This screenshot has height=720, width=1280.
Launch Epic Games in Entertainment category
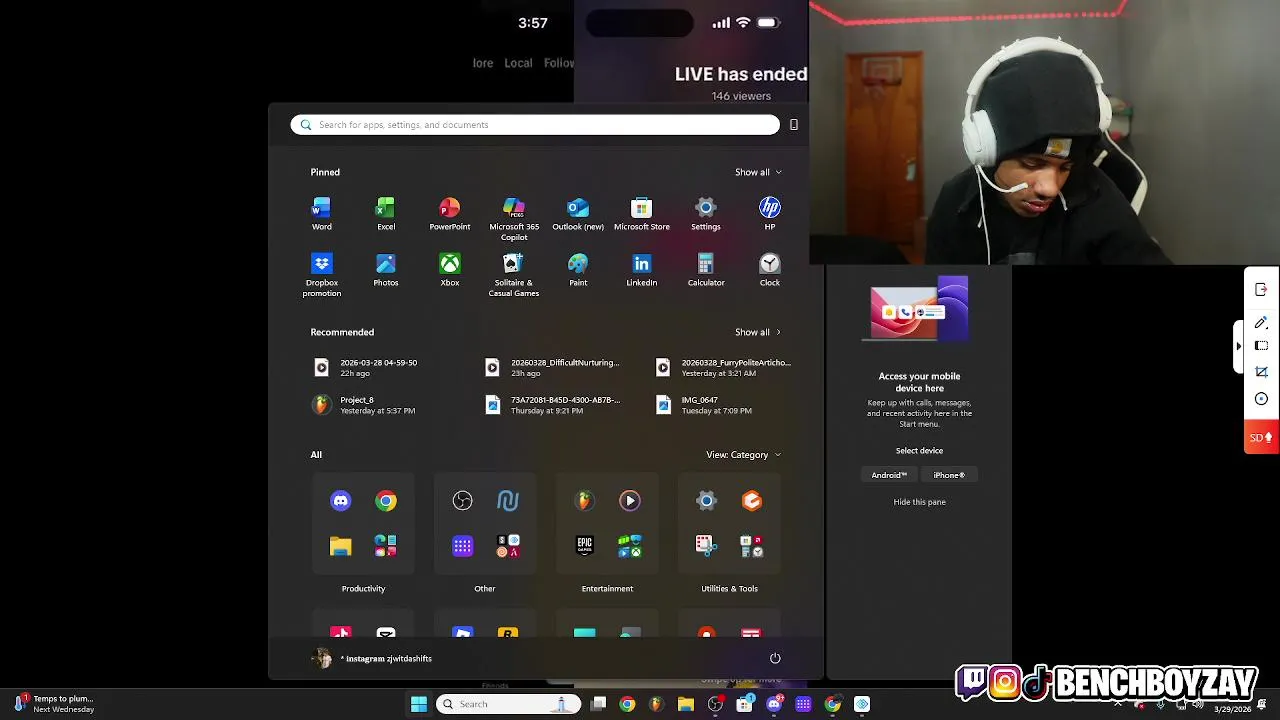point(585,546)
